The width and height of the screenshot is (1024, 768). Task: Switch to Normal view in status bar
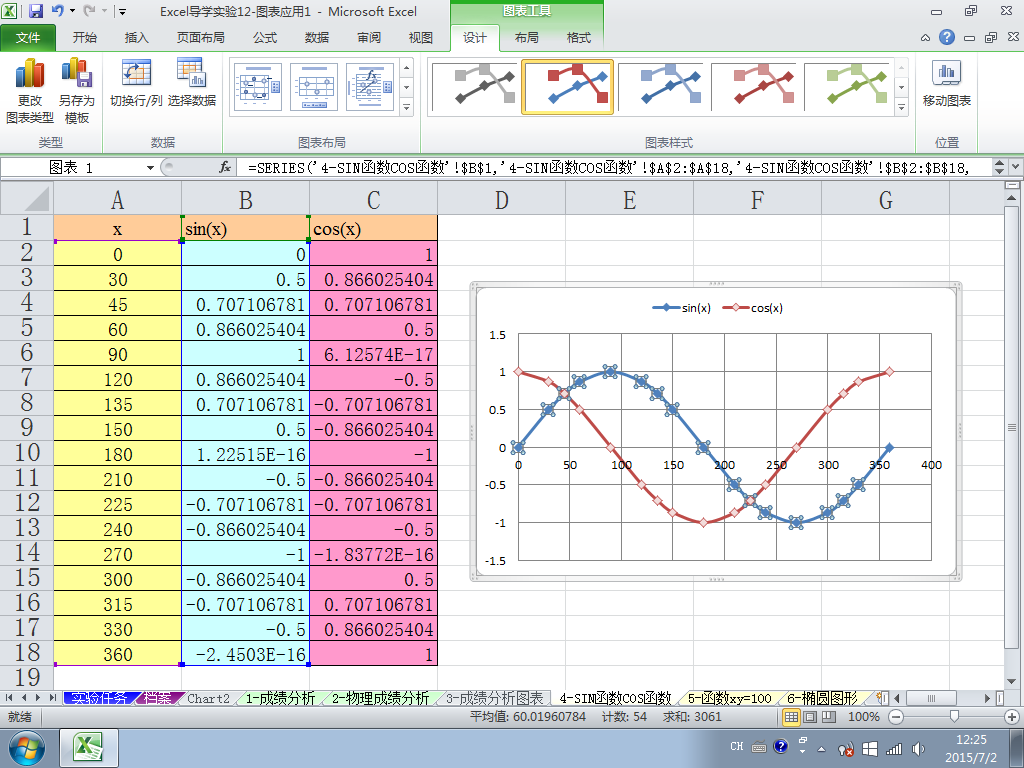pyautogui.click(x=791, y=717)
